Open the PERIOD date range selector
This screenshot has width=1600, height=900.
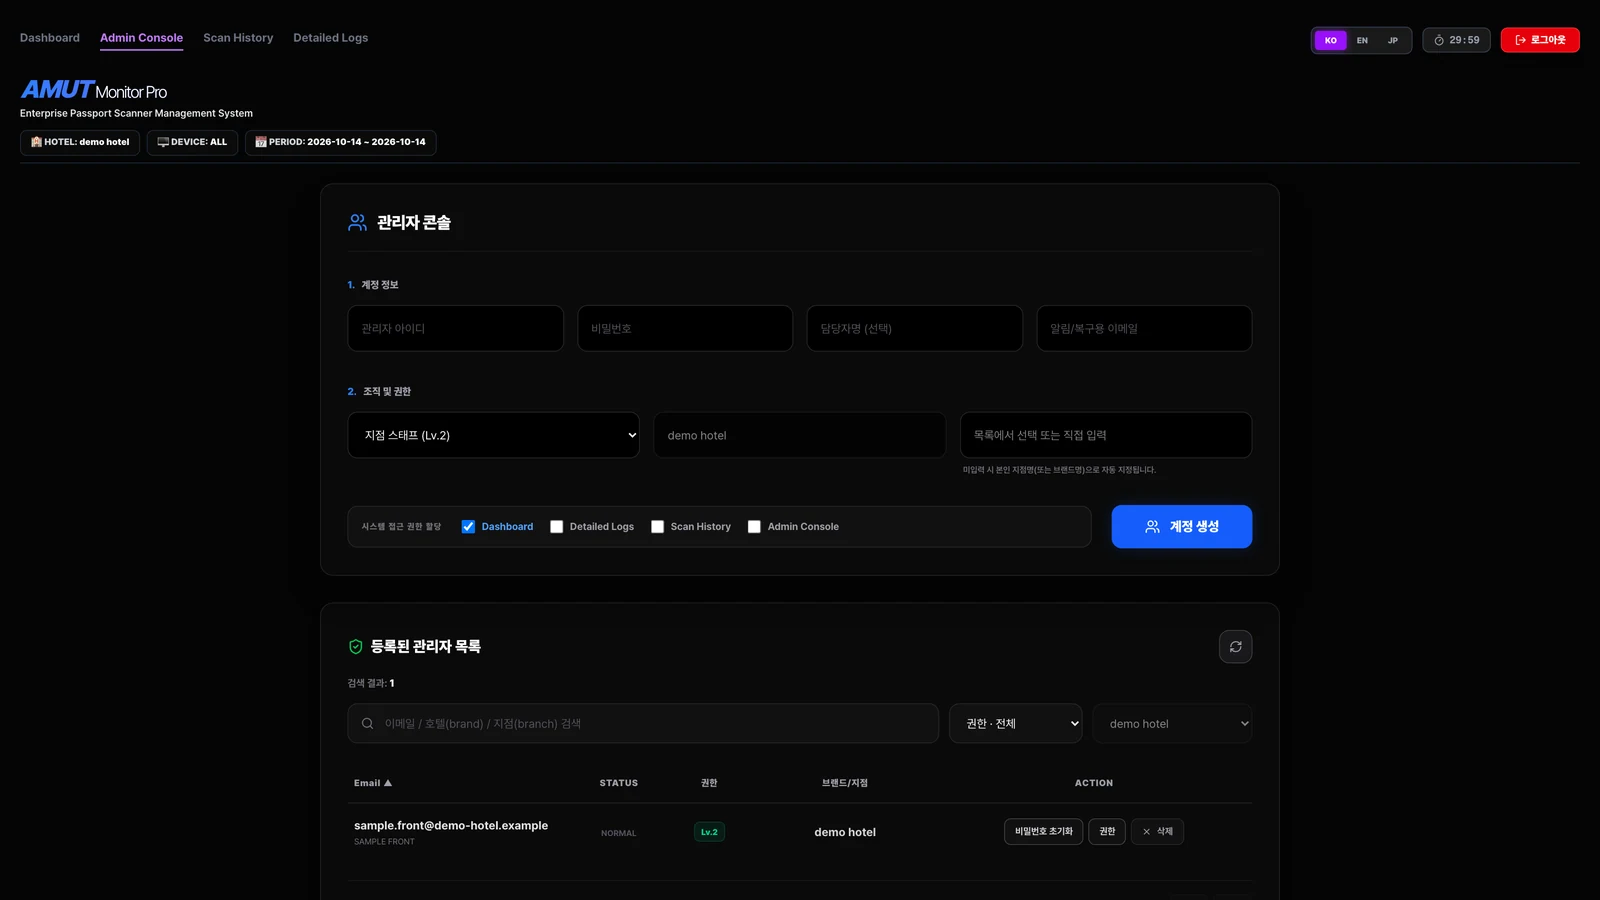(x=340, y=142)
